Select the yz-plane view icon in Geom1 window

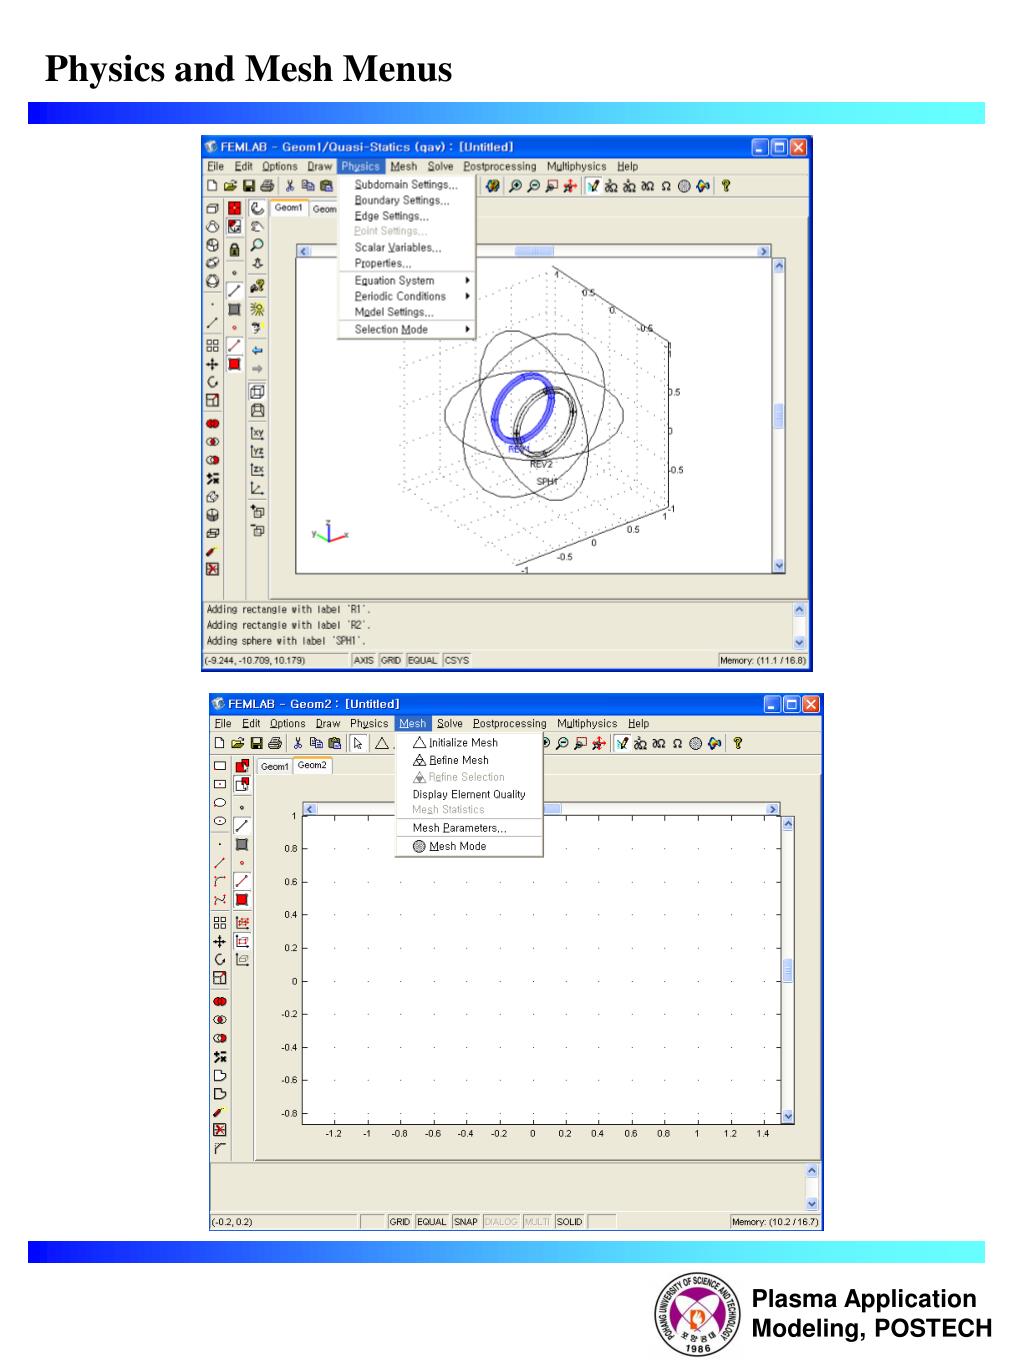point(257,451)
